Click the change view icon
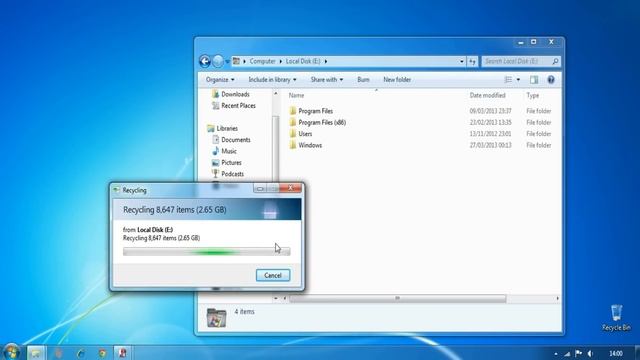Screen dimensions: 640x360 508,80
